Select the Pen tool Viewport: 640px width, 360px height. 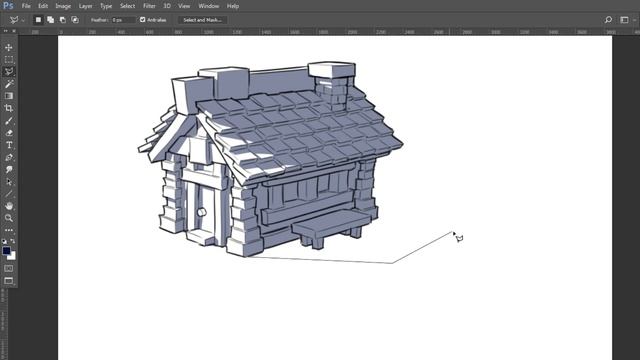click(9, 158)
